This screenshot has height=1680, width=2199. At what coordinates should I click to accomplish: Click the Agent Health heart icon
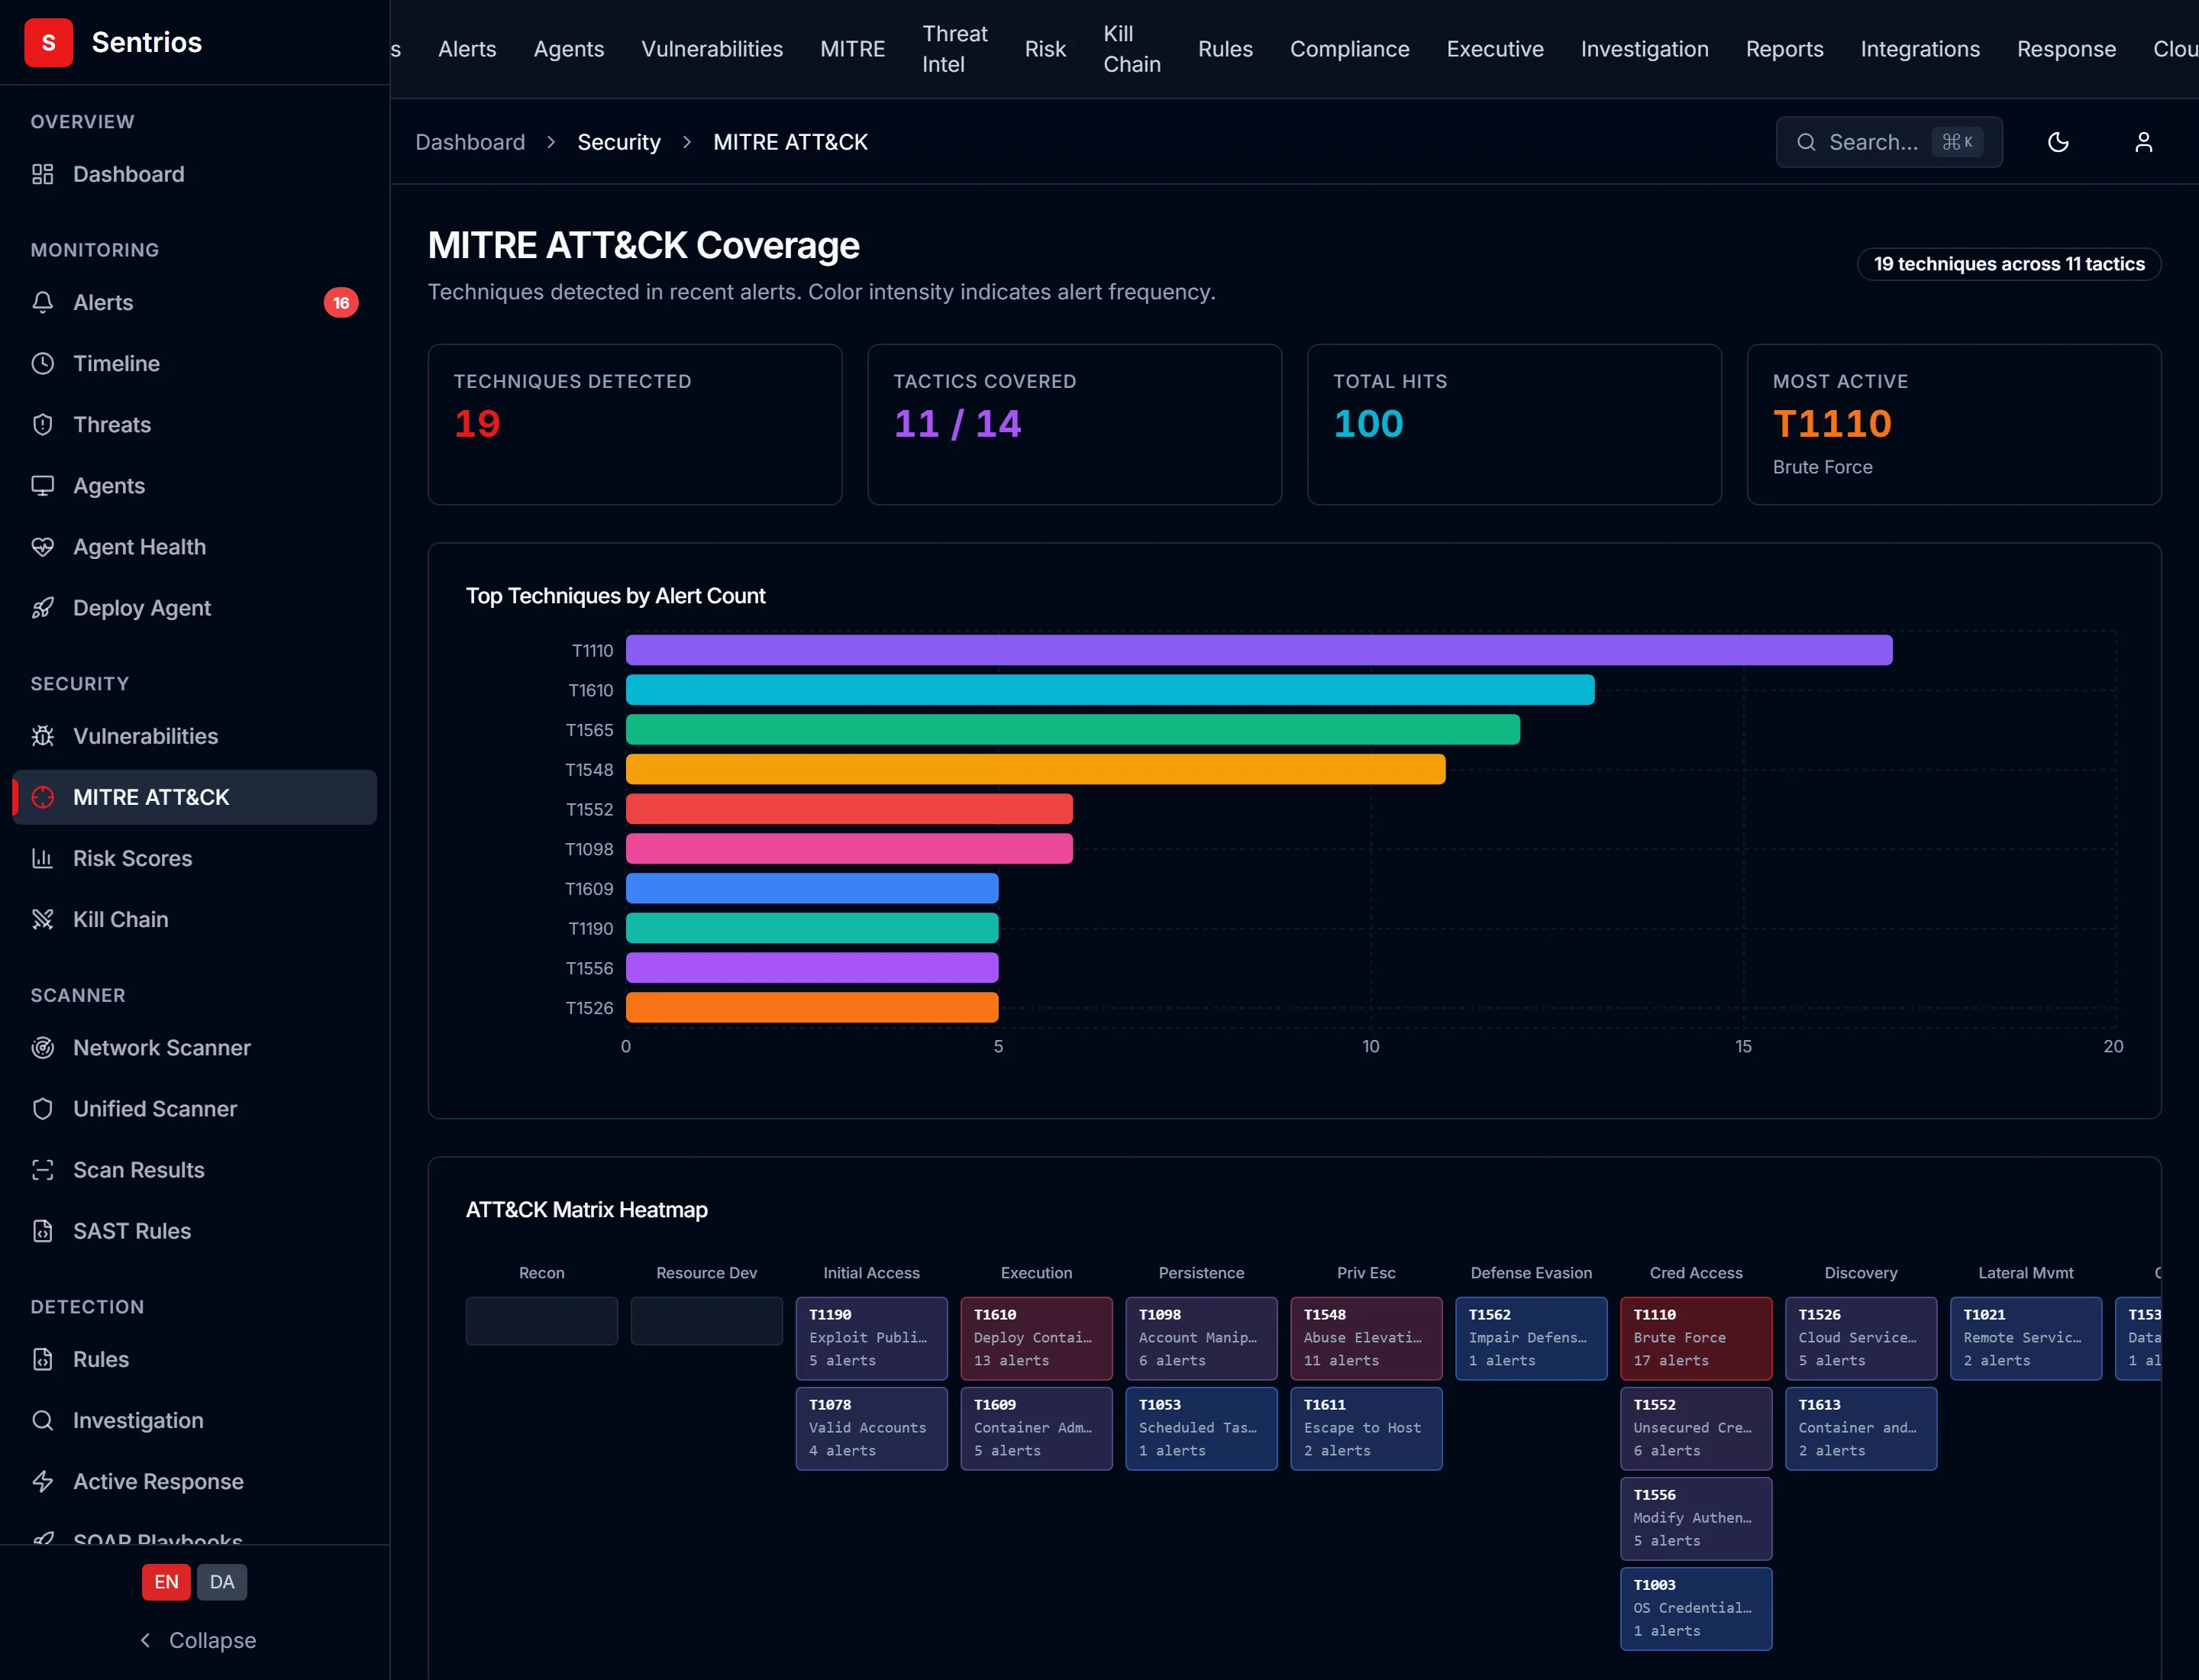tap(42, 547)
